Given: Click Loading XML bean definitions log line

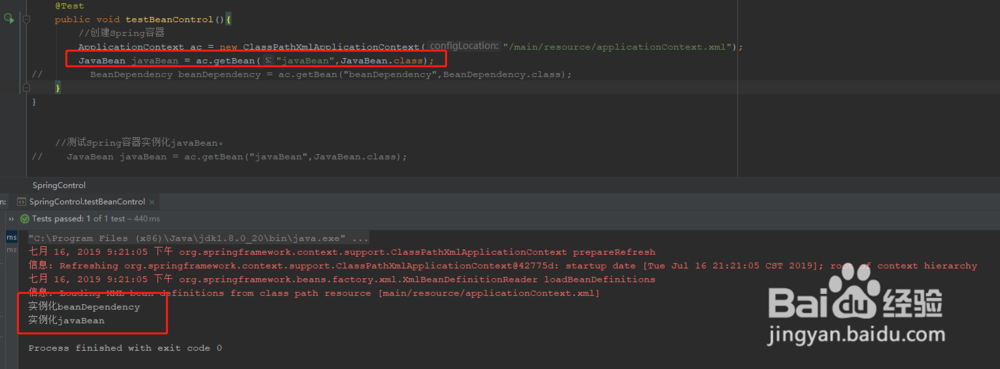Looking at the screenshot, I should pyautogui.click(x=314, y=293).
